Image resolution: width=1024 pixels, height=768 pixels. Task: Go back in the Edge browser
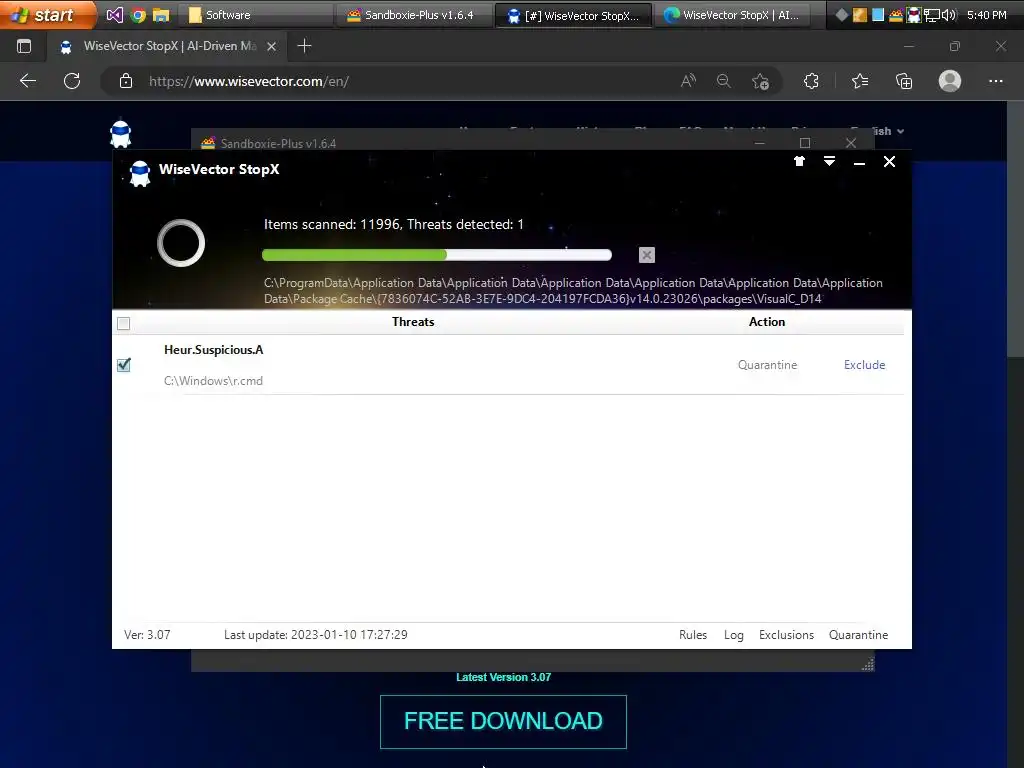pyautogui.click(x=28, y=81)
